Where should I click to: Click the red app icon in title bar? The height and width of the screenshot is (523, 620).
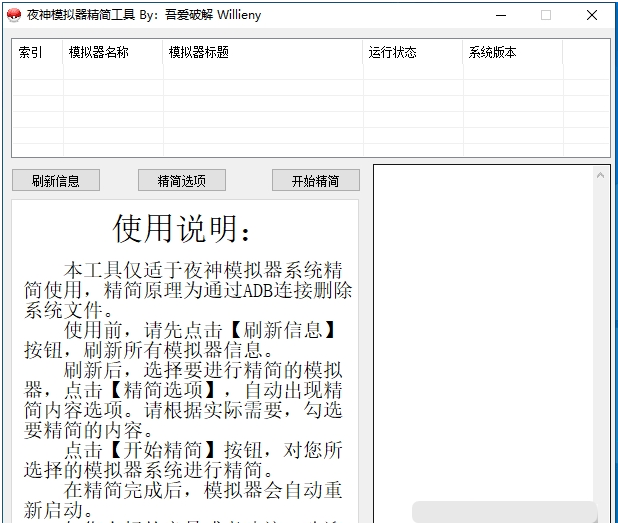[14, 15]
